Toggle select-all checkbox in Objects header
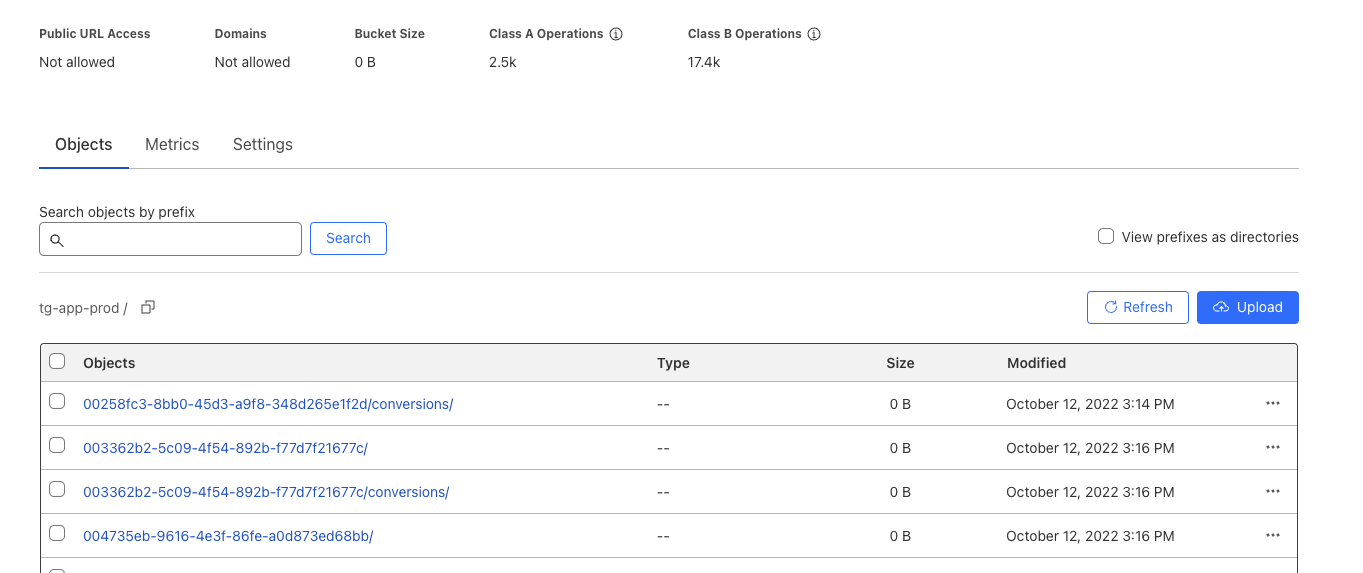The width and height of the screenshot is (1363, 573). click(x=57, y=362)
